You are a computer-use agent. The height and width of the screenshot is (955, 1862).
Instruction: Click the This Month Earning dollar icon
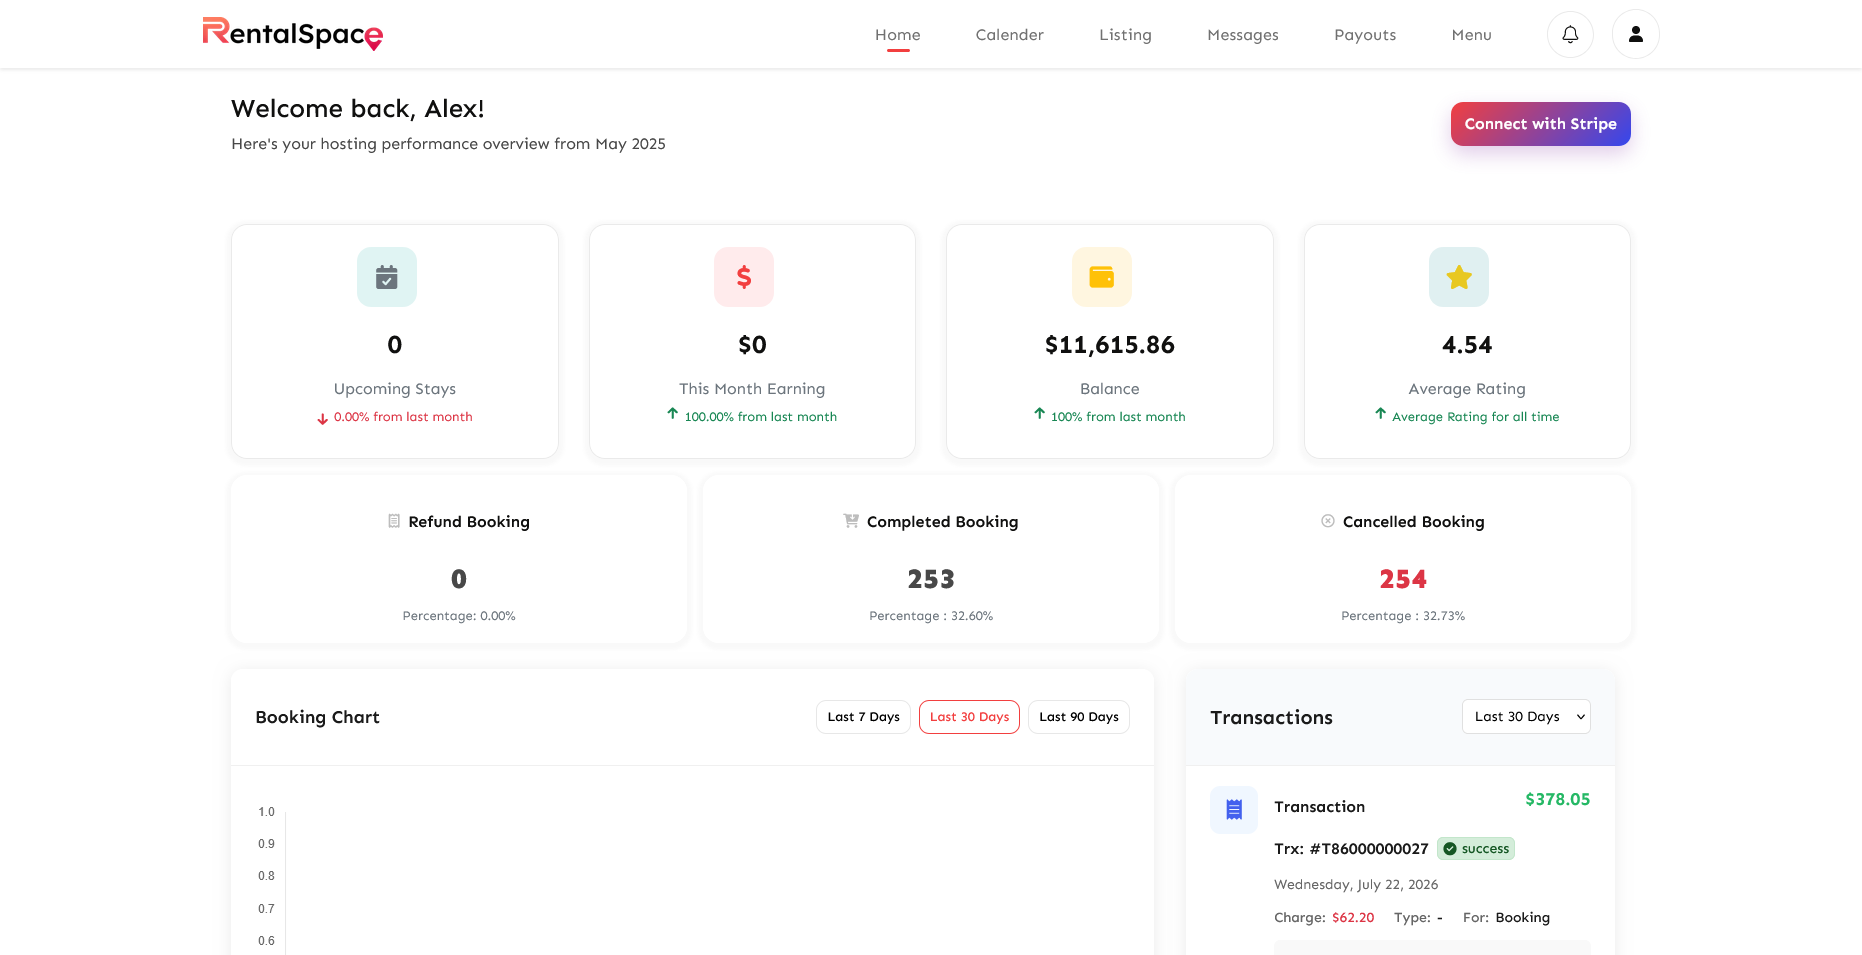coord(744,277)
